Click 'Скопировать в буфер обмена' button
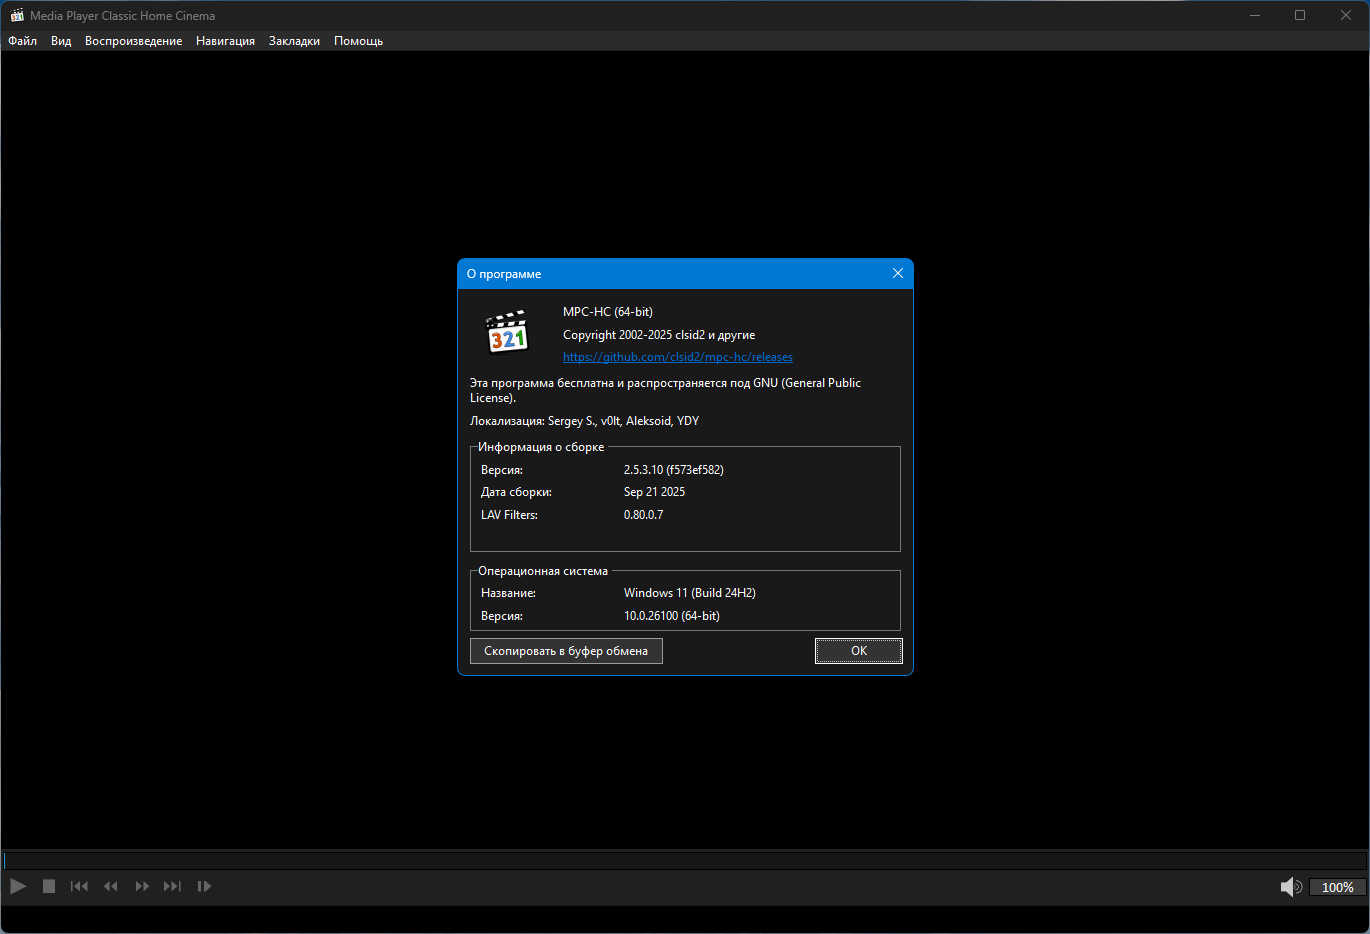Viewport: 1370px width, 934px height. pyautogui.click(x=566, y=651)
